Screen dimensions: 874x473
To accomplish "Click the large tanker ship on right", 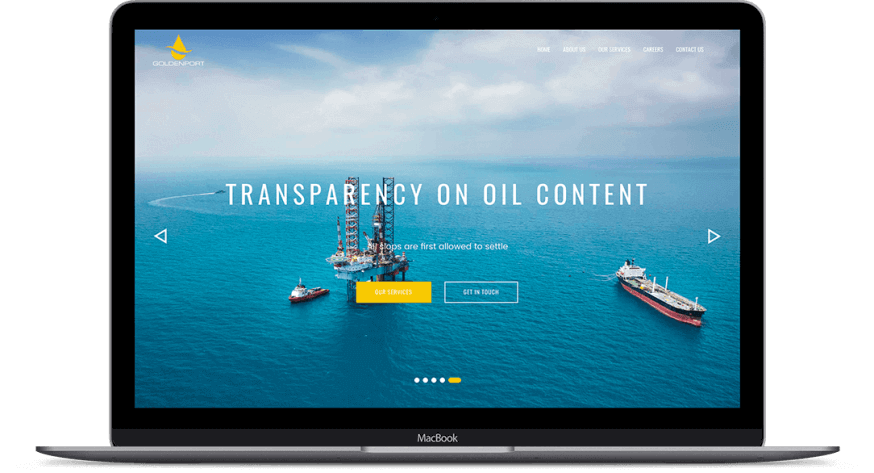I will point(658,293).
